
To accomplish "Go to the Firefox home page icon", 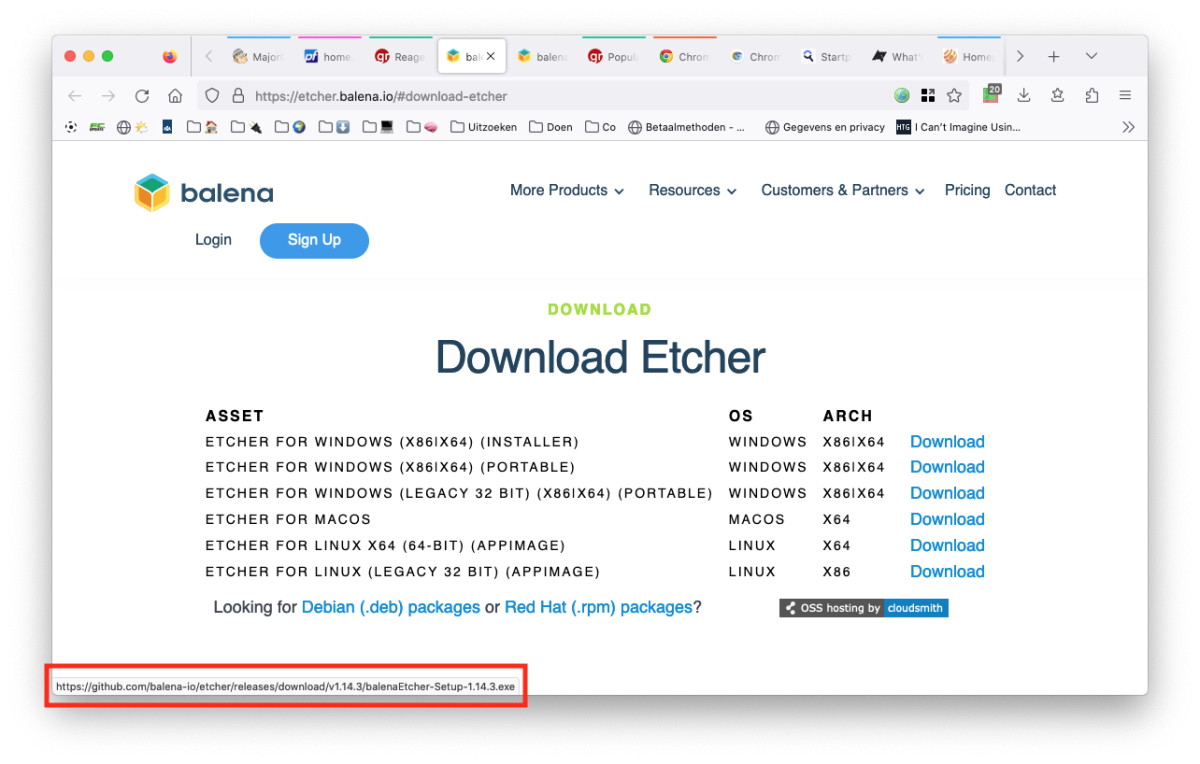I will (175, 96).
